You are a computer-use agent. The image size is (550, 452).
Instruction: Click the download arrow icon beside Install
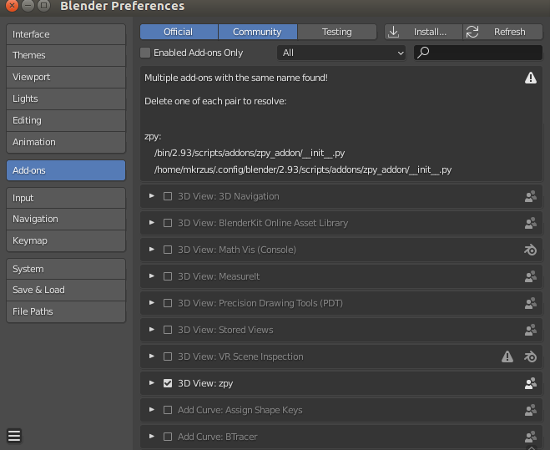[394, 32]
